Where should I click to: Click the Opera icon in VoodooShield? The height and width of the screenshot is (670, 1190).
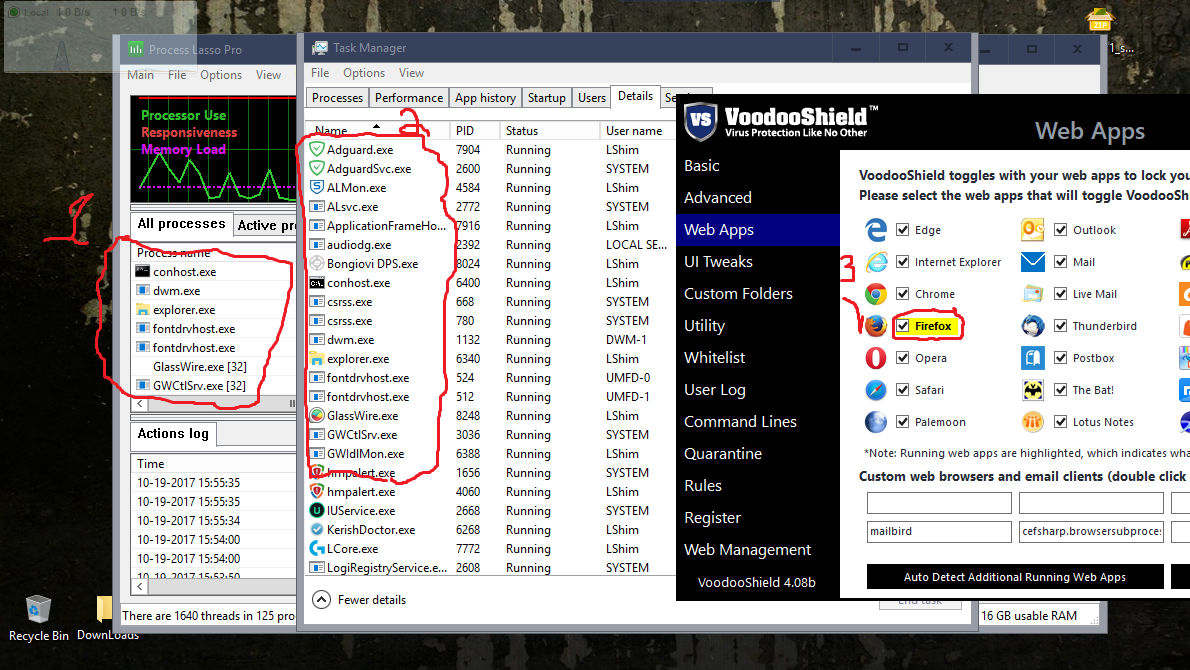876,357
